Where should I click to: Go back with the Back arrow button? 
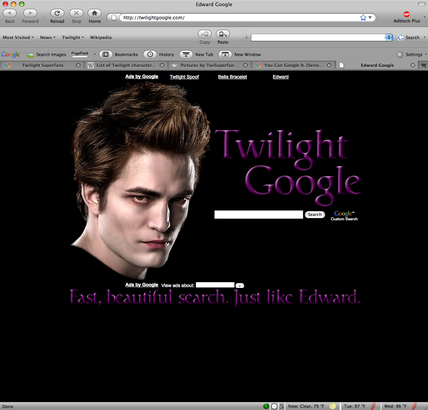click(x=10, y=13)
